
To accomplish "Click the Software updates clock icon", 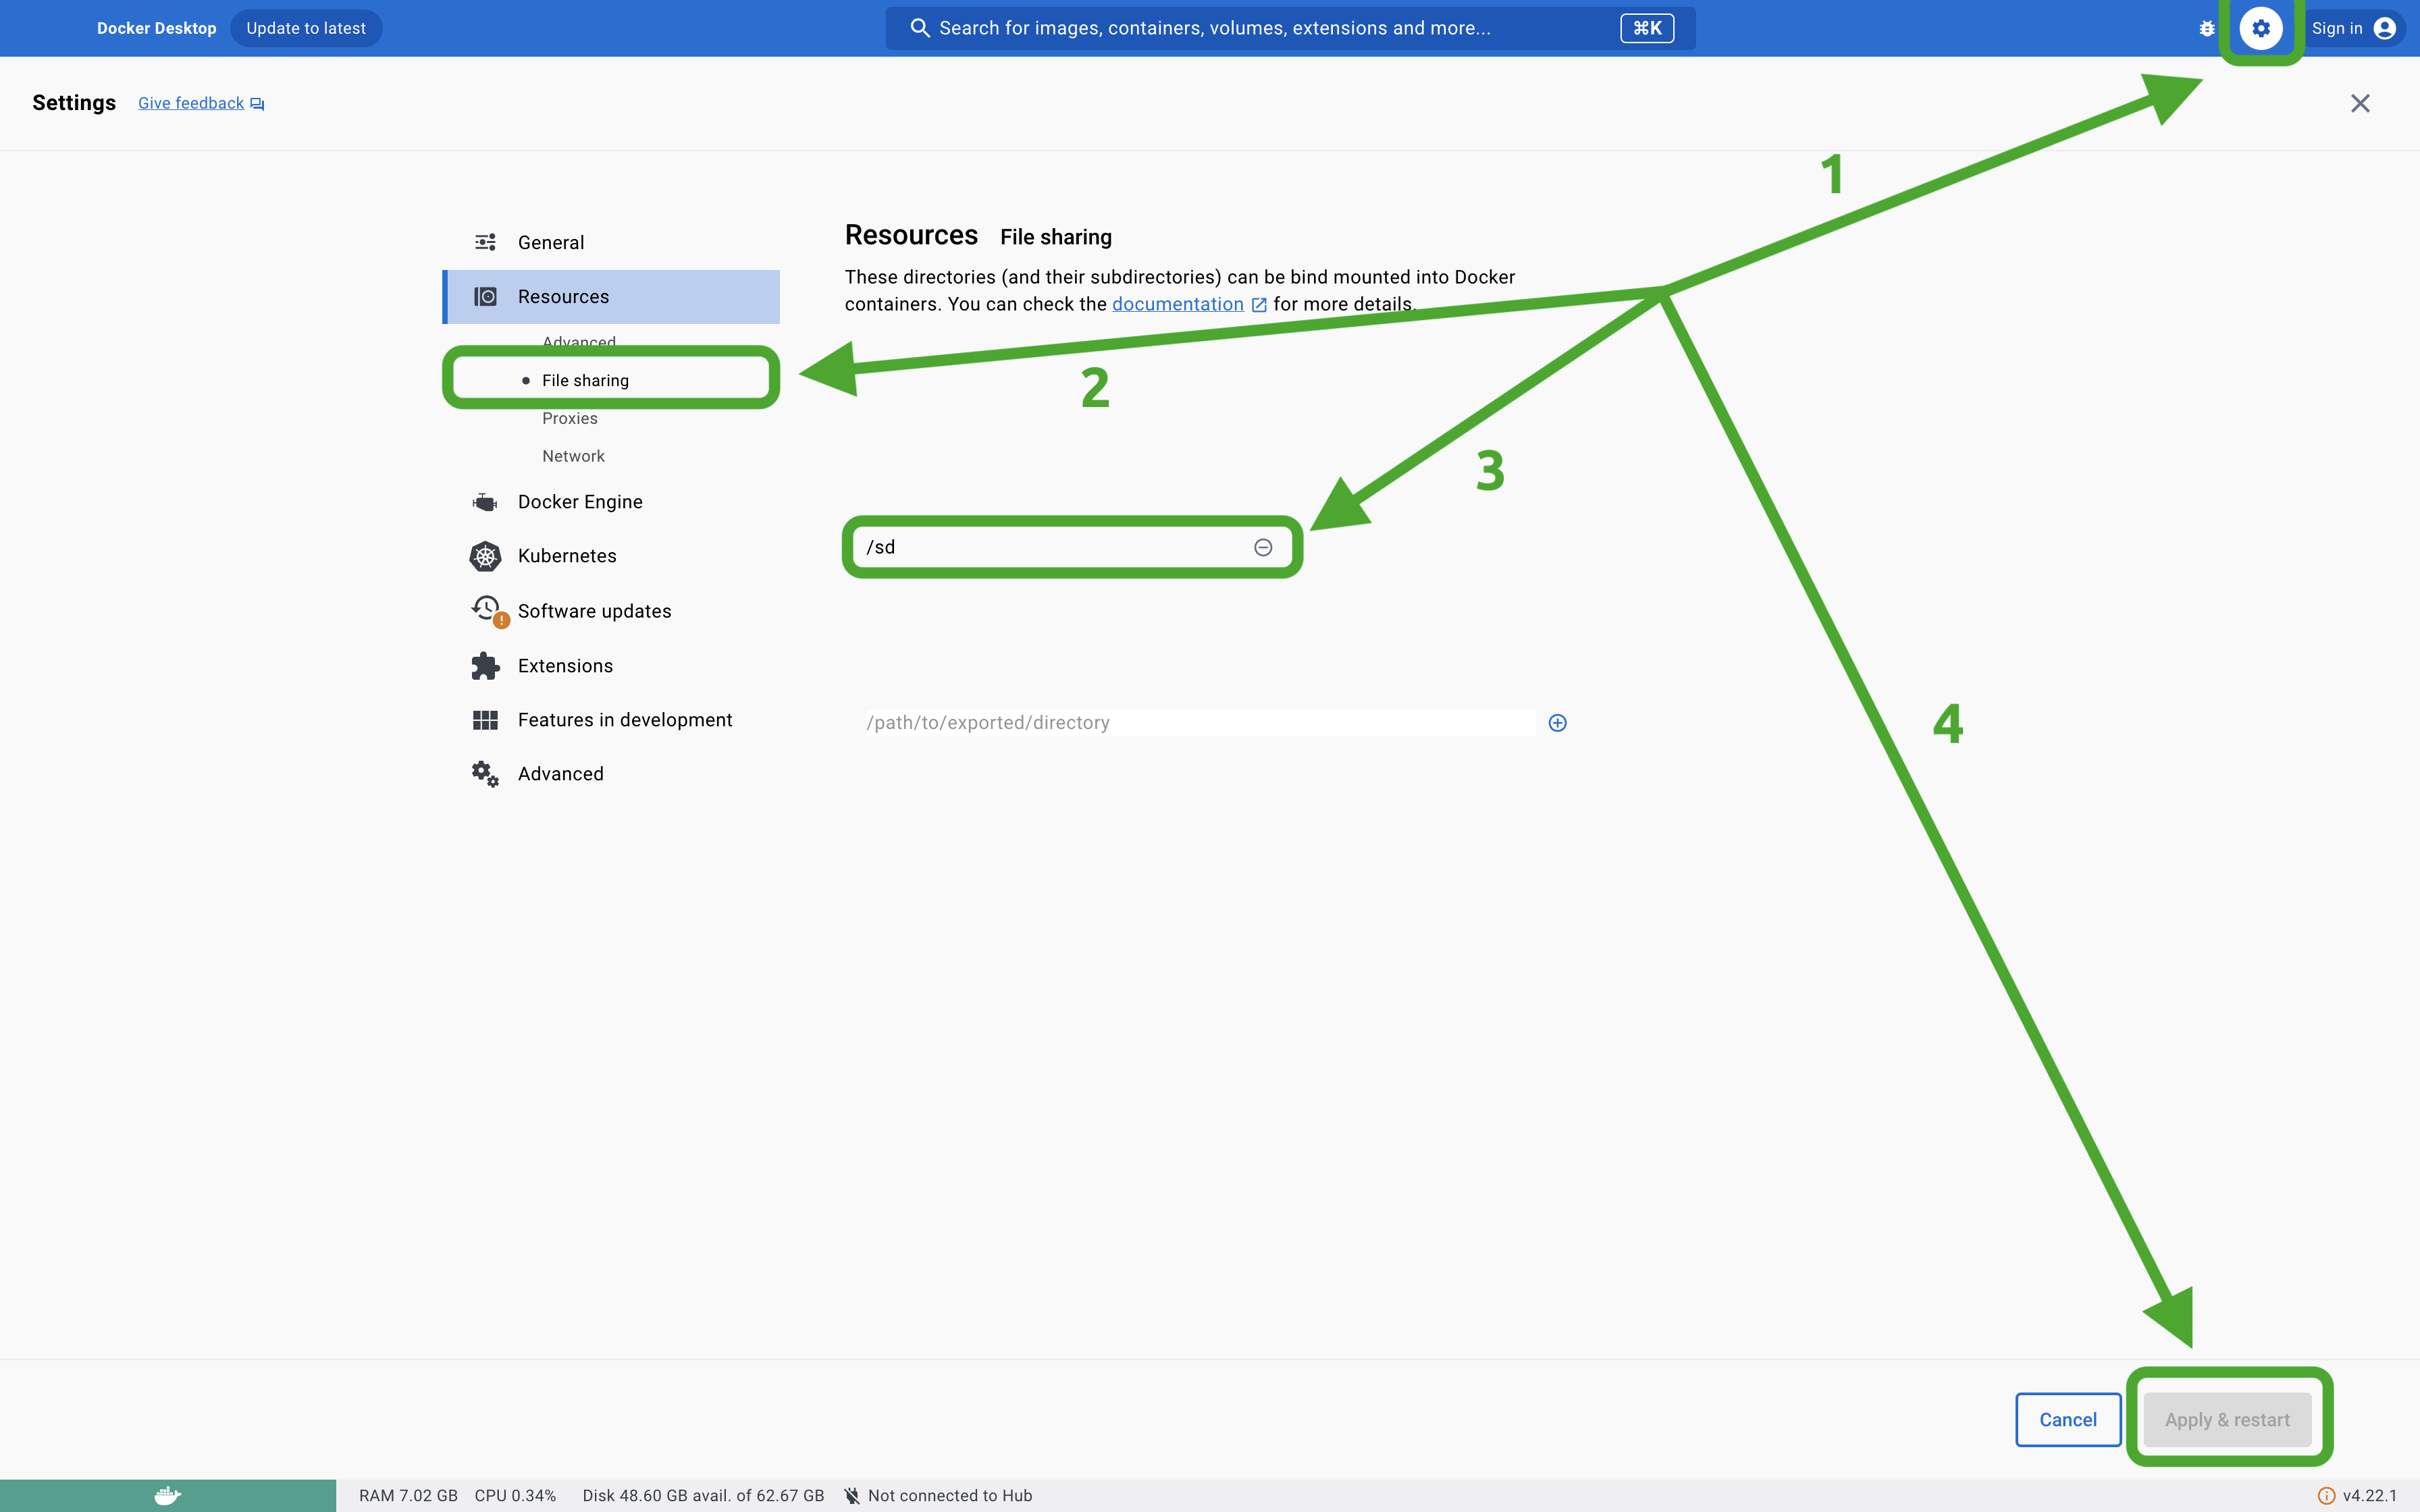I will point(487,609).
